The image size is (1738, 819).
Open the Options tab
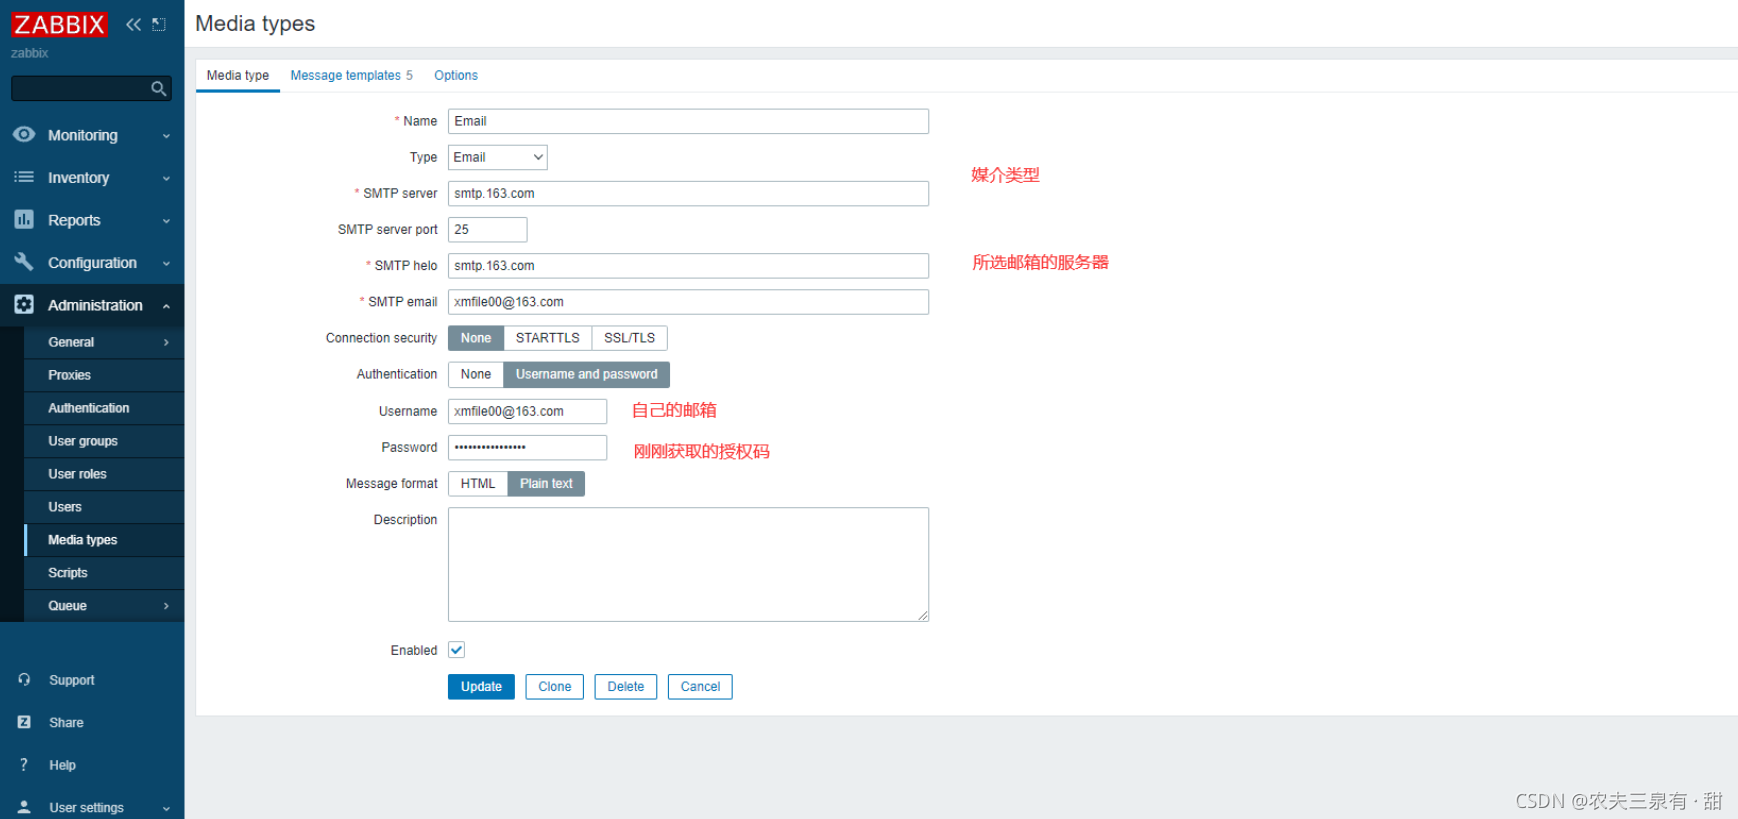pyautogui.click(x=456, y=75)
